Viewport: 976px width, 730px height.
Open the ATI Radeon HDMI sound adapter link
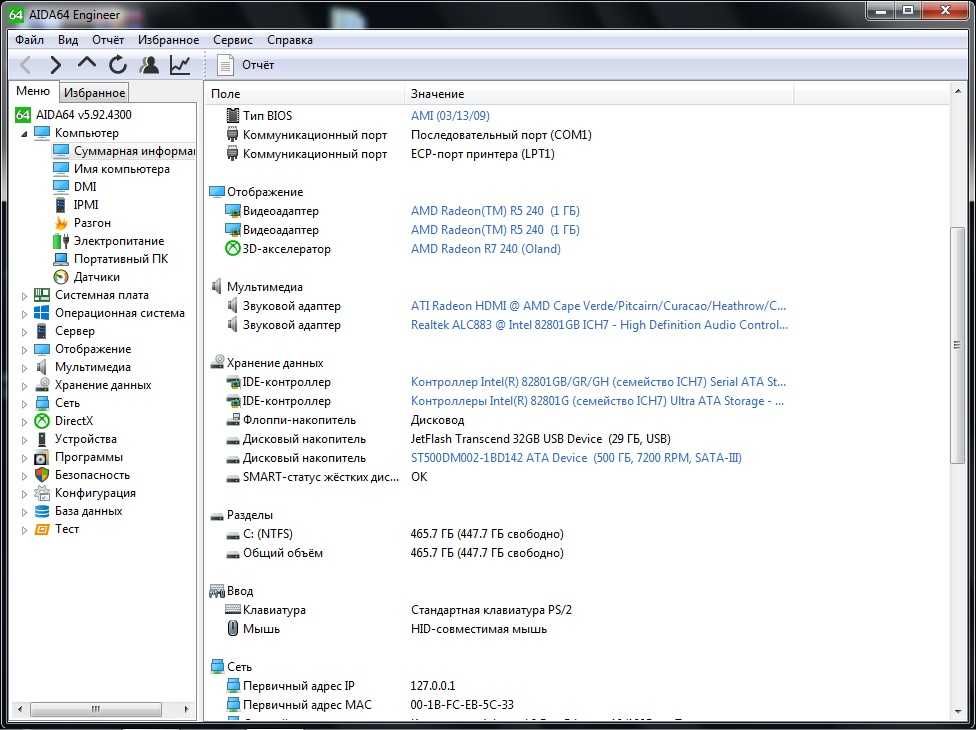coord(598,306)
